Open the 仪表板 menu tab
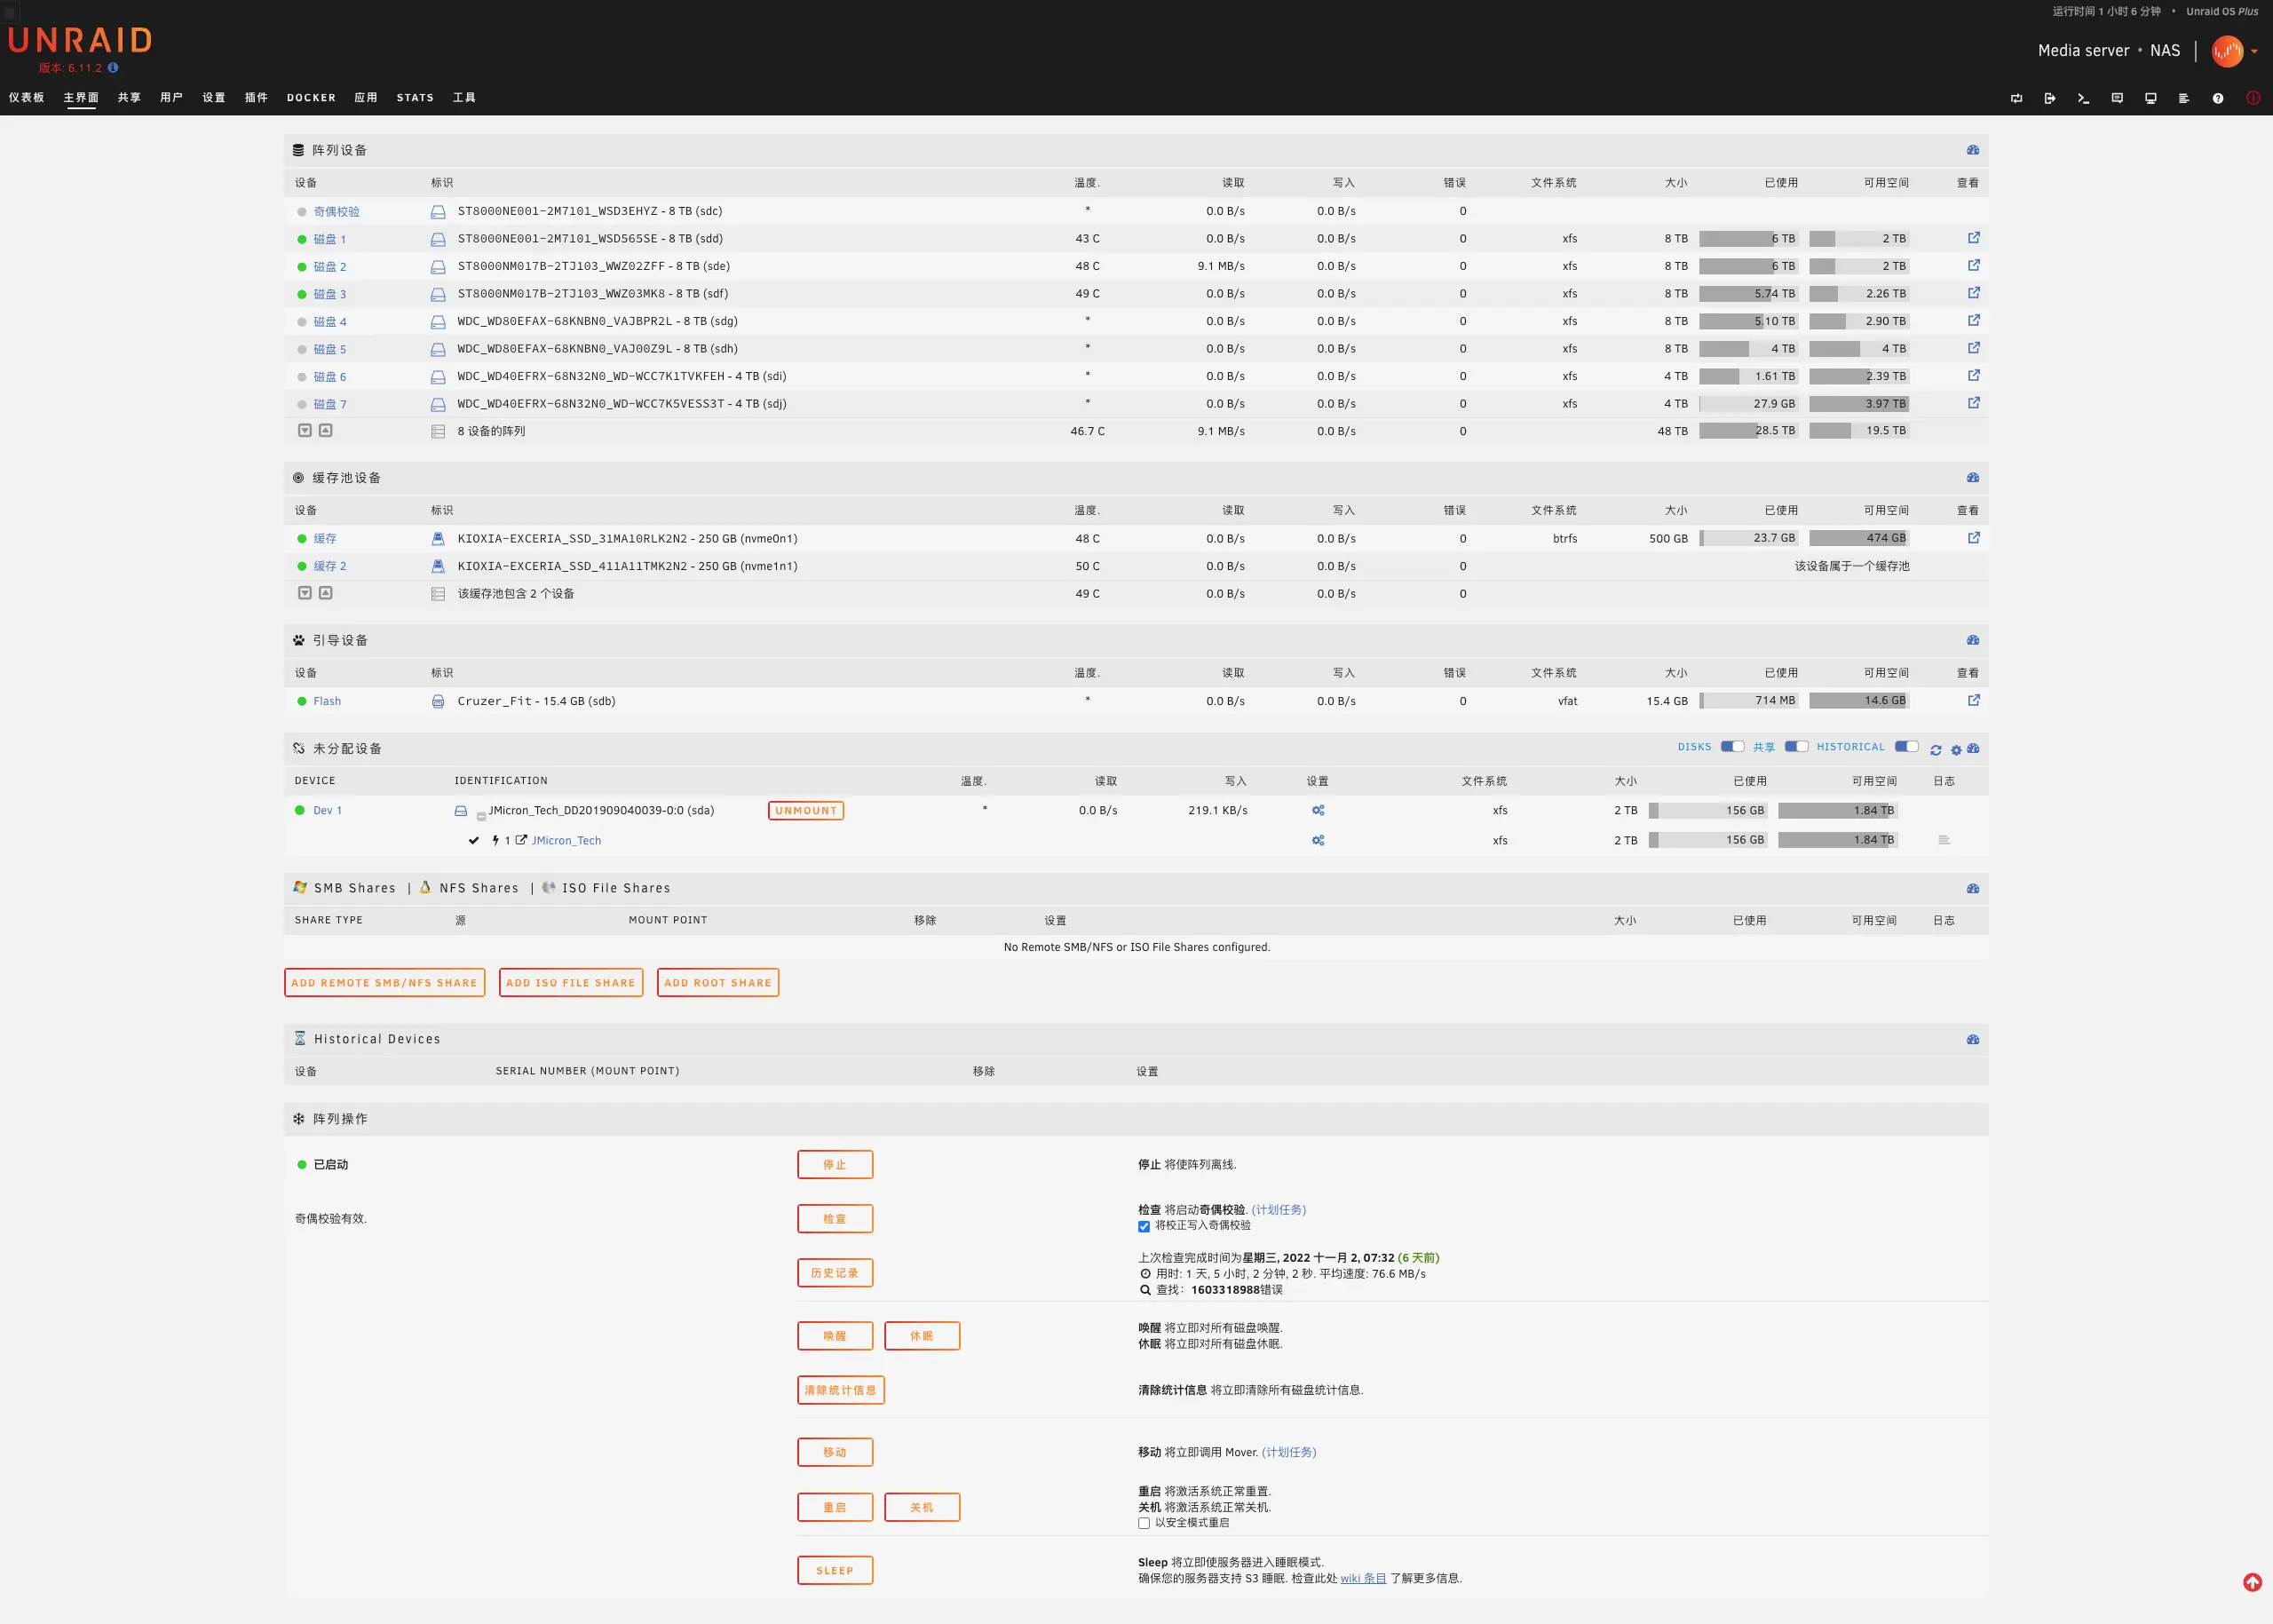This screenshot has width=2273, height=1624. (x=26, y=97)
